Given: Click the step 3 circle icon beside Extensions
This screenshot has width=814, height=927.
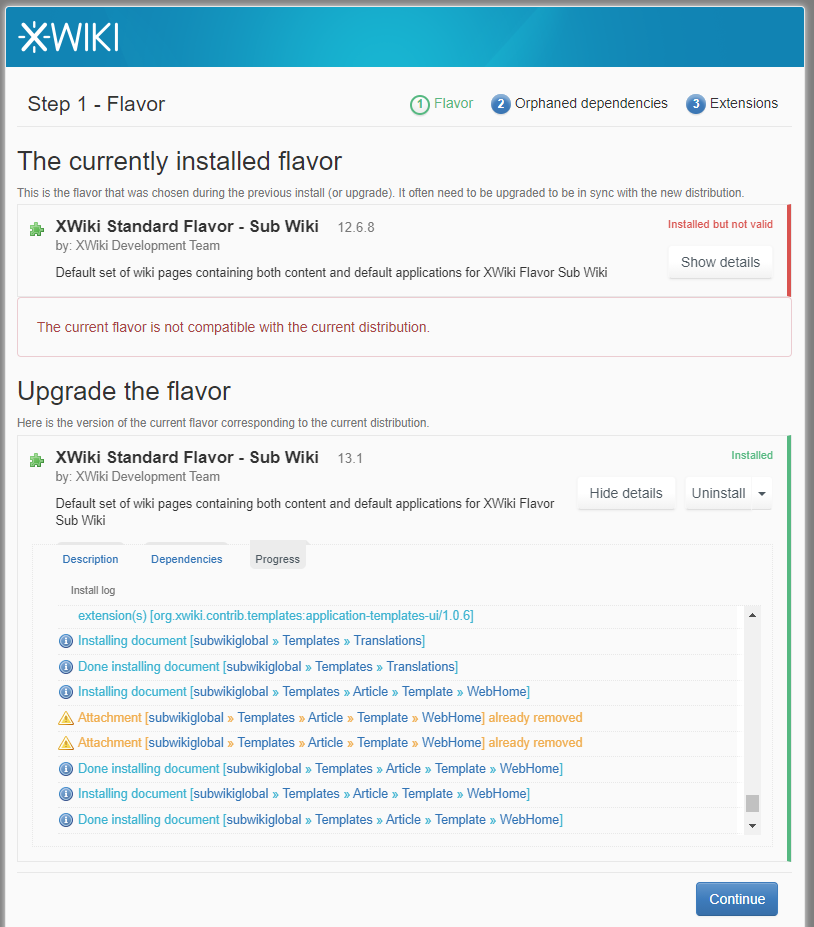Looking at the screenshot, I should click(696, 105).
